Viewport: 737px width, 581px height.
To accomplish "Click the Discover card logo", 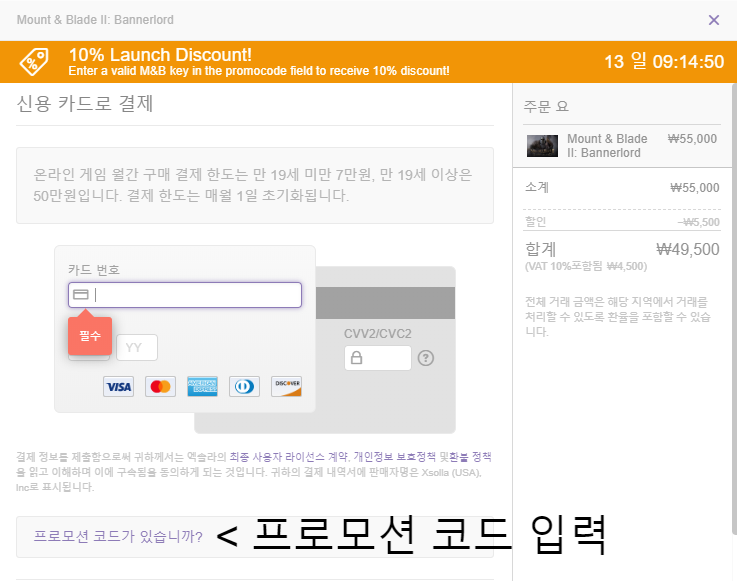I will point(286,386).
